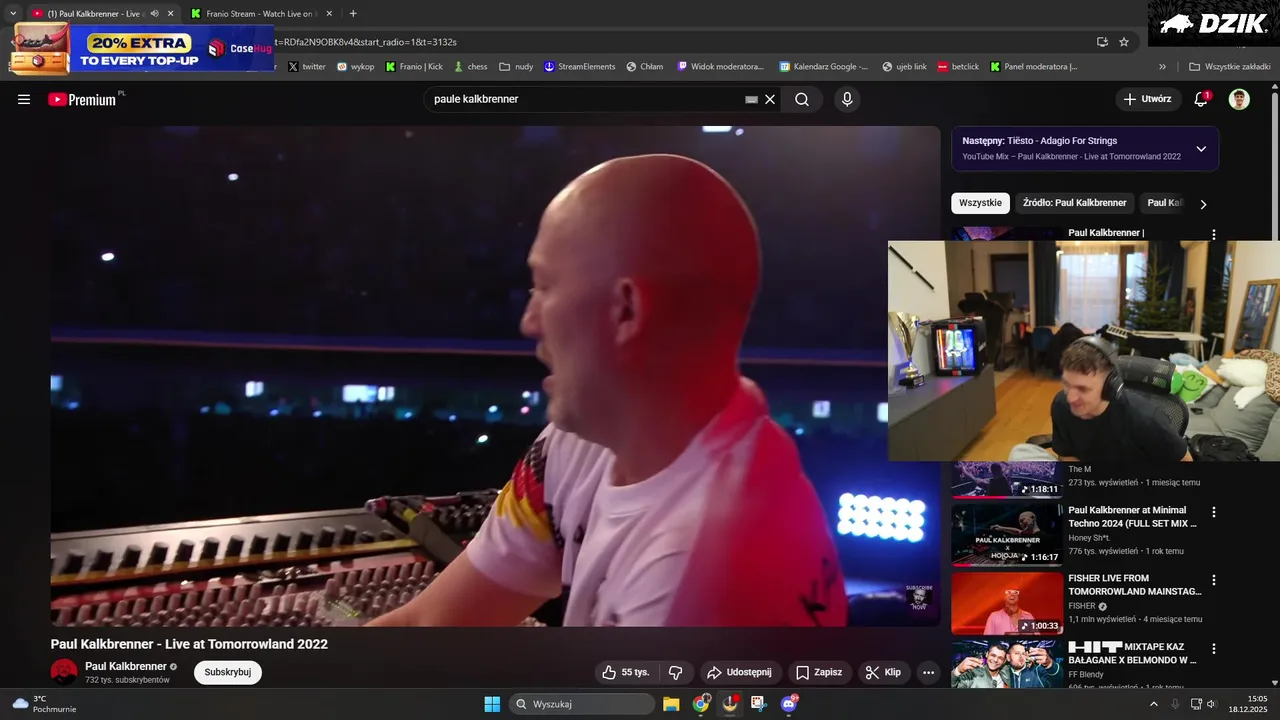Open options menu for Paul Kalkbrenner at Minimal Techno

1214,512
